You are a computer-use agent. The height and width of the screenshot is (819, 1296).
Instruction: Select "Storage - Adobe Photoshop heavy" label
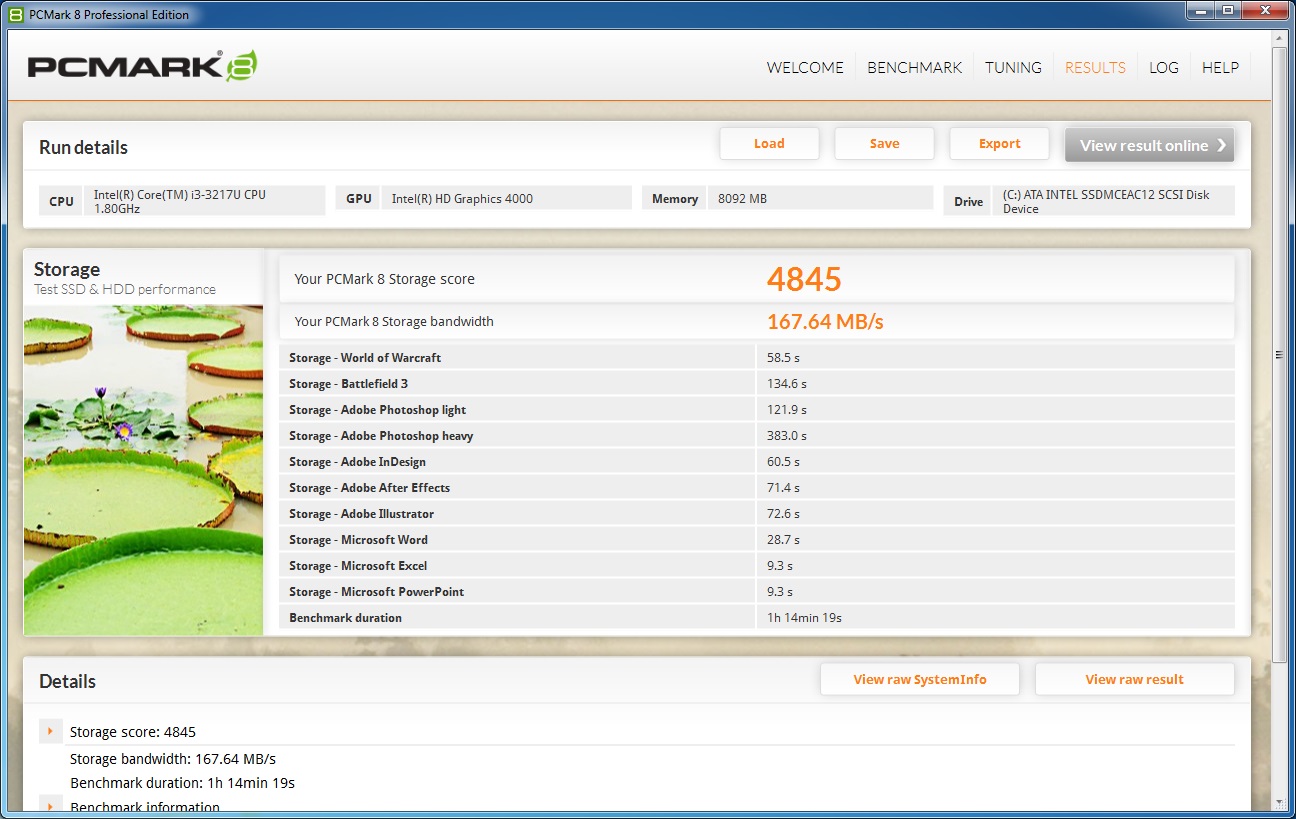[381, 436]
